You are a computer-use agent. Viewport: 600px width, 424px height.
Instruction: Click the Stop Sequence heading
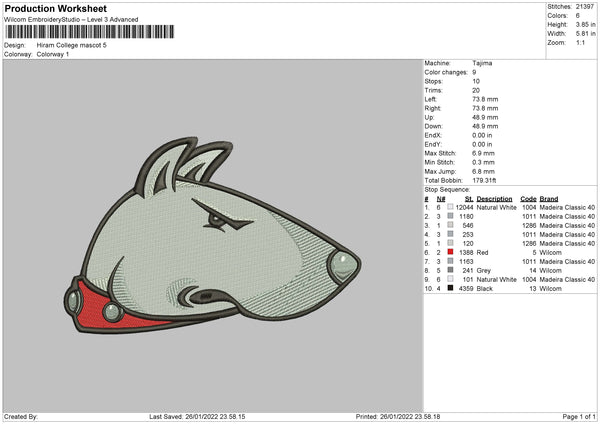tap(447, 190)
